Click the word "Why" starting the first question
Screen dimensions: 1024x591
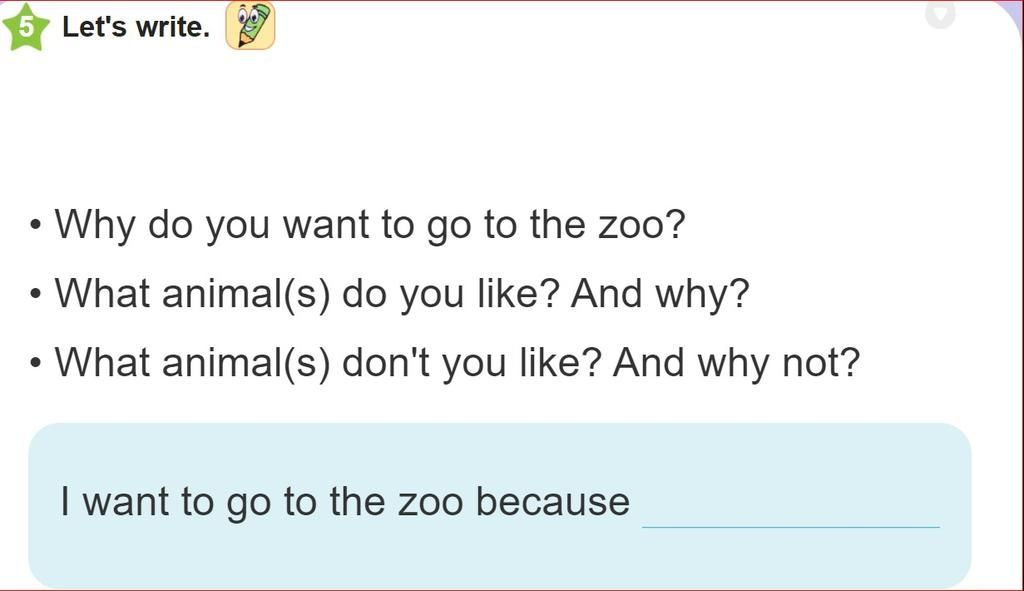(x=93, y=224)
